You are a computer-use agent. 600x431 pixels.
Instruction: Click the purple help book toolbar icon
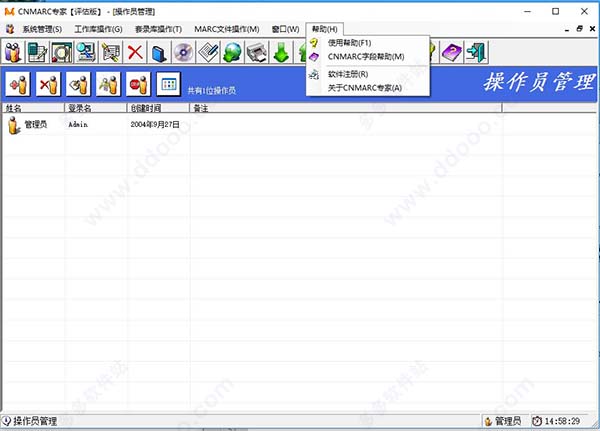452,52
